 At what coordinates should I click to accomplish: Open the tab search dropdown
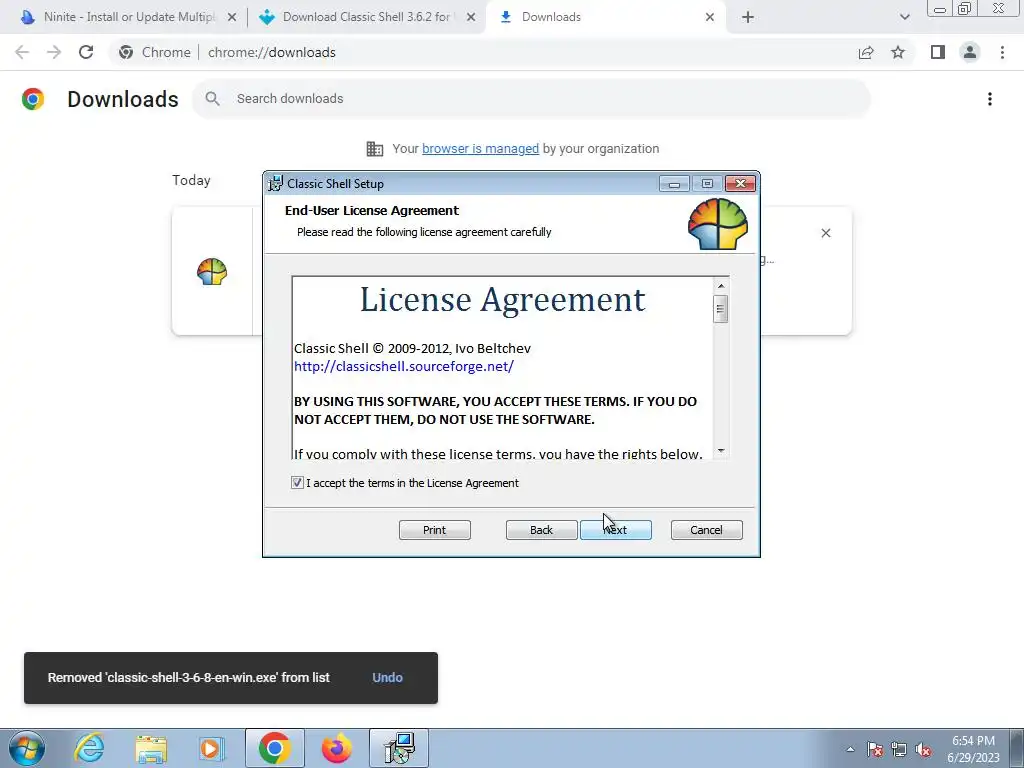pos(904,17)
